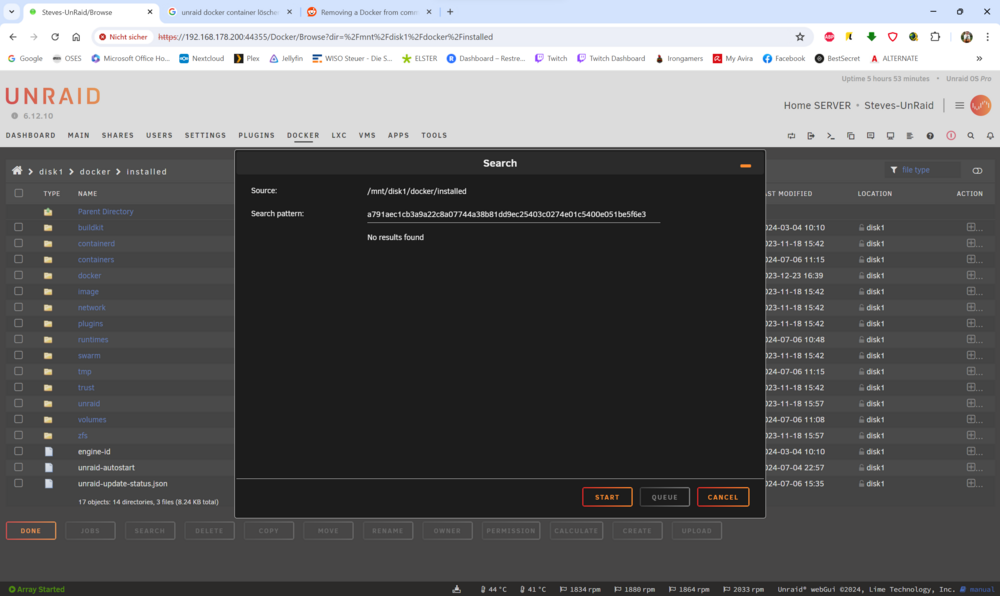This screenshot has width=1000, height=596.
Task: Check the box for the containerd folder
Action: 18,243
